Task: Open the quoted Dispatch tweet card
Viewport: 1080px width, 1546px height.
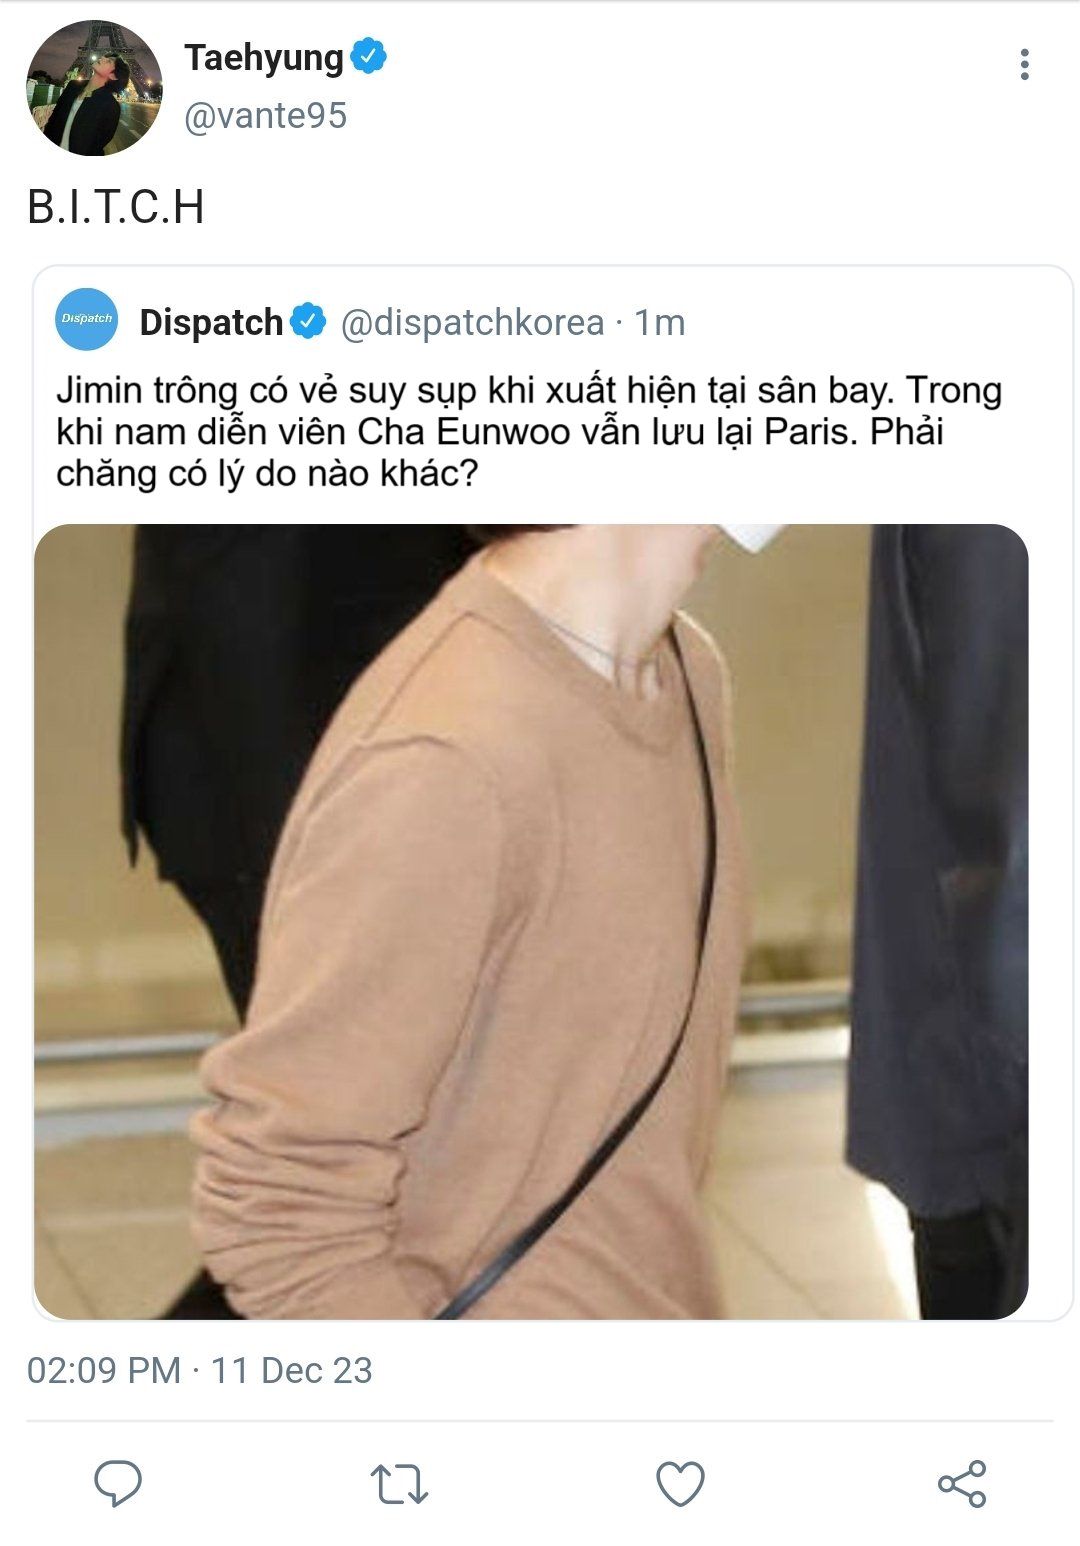Action: click(x=552, y=793)
